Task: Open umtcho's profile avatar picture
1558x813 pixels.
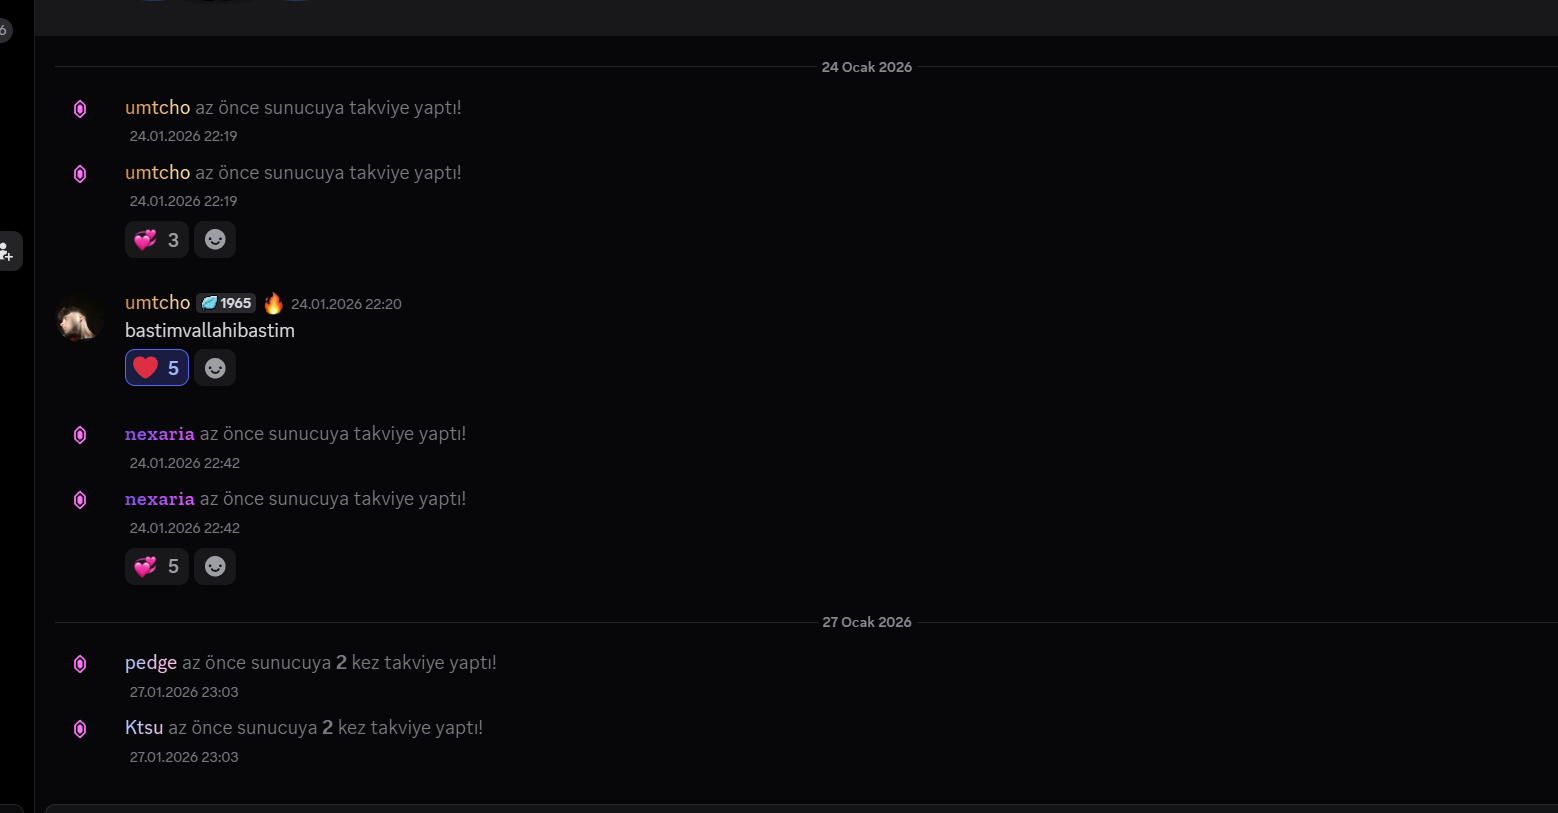Action: pyautogui.click(x=80, y=318)
